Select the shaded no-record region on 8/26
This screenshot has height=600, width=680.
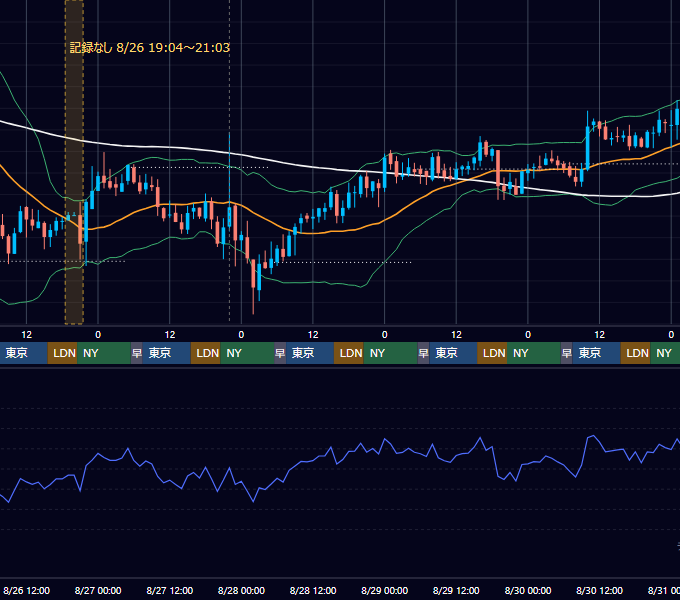[x=74, y=162]
